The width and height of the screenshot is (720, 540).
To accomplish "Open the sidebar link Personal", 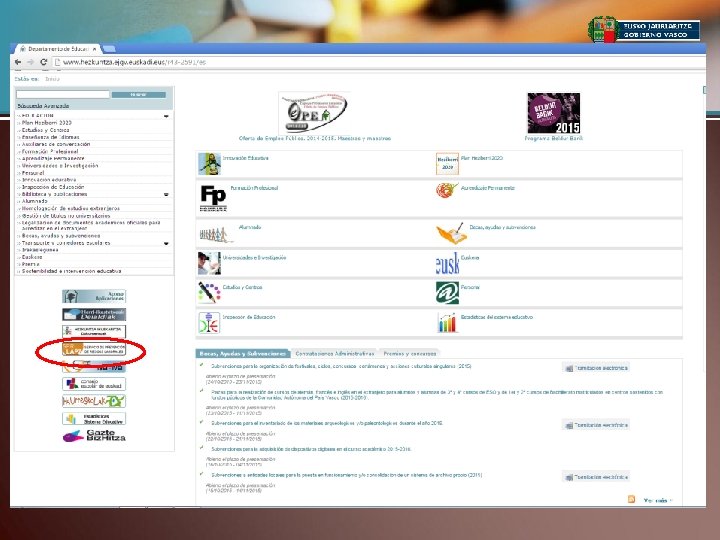I will click(x=33, y=173).
